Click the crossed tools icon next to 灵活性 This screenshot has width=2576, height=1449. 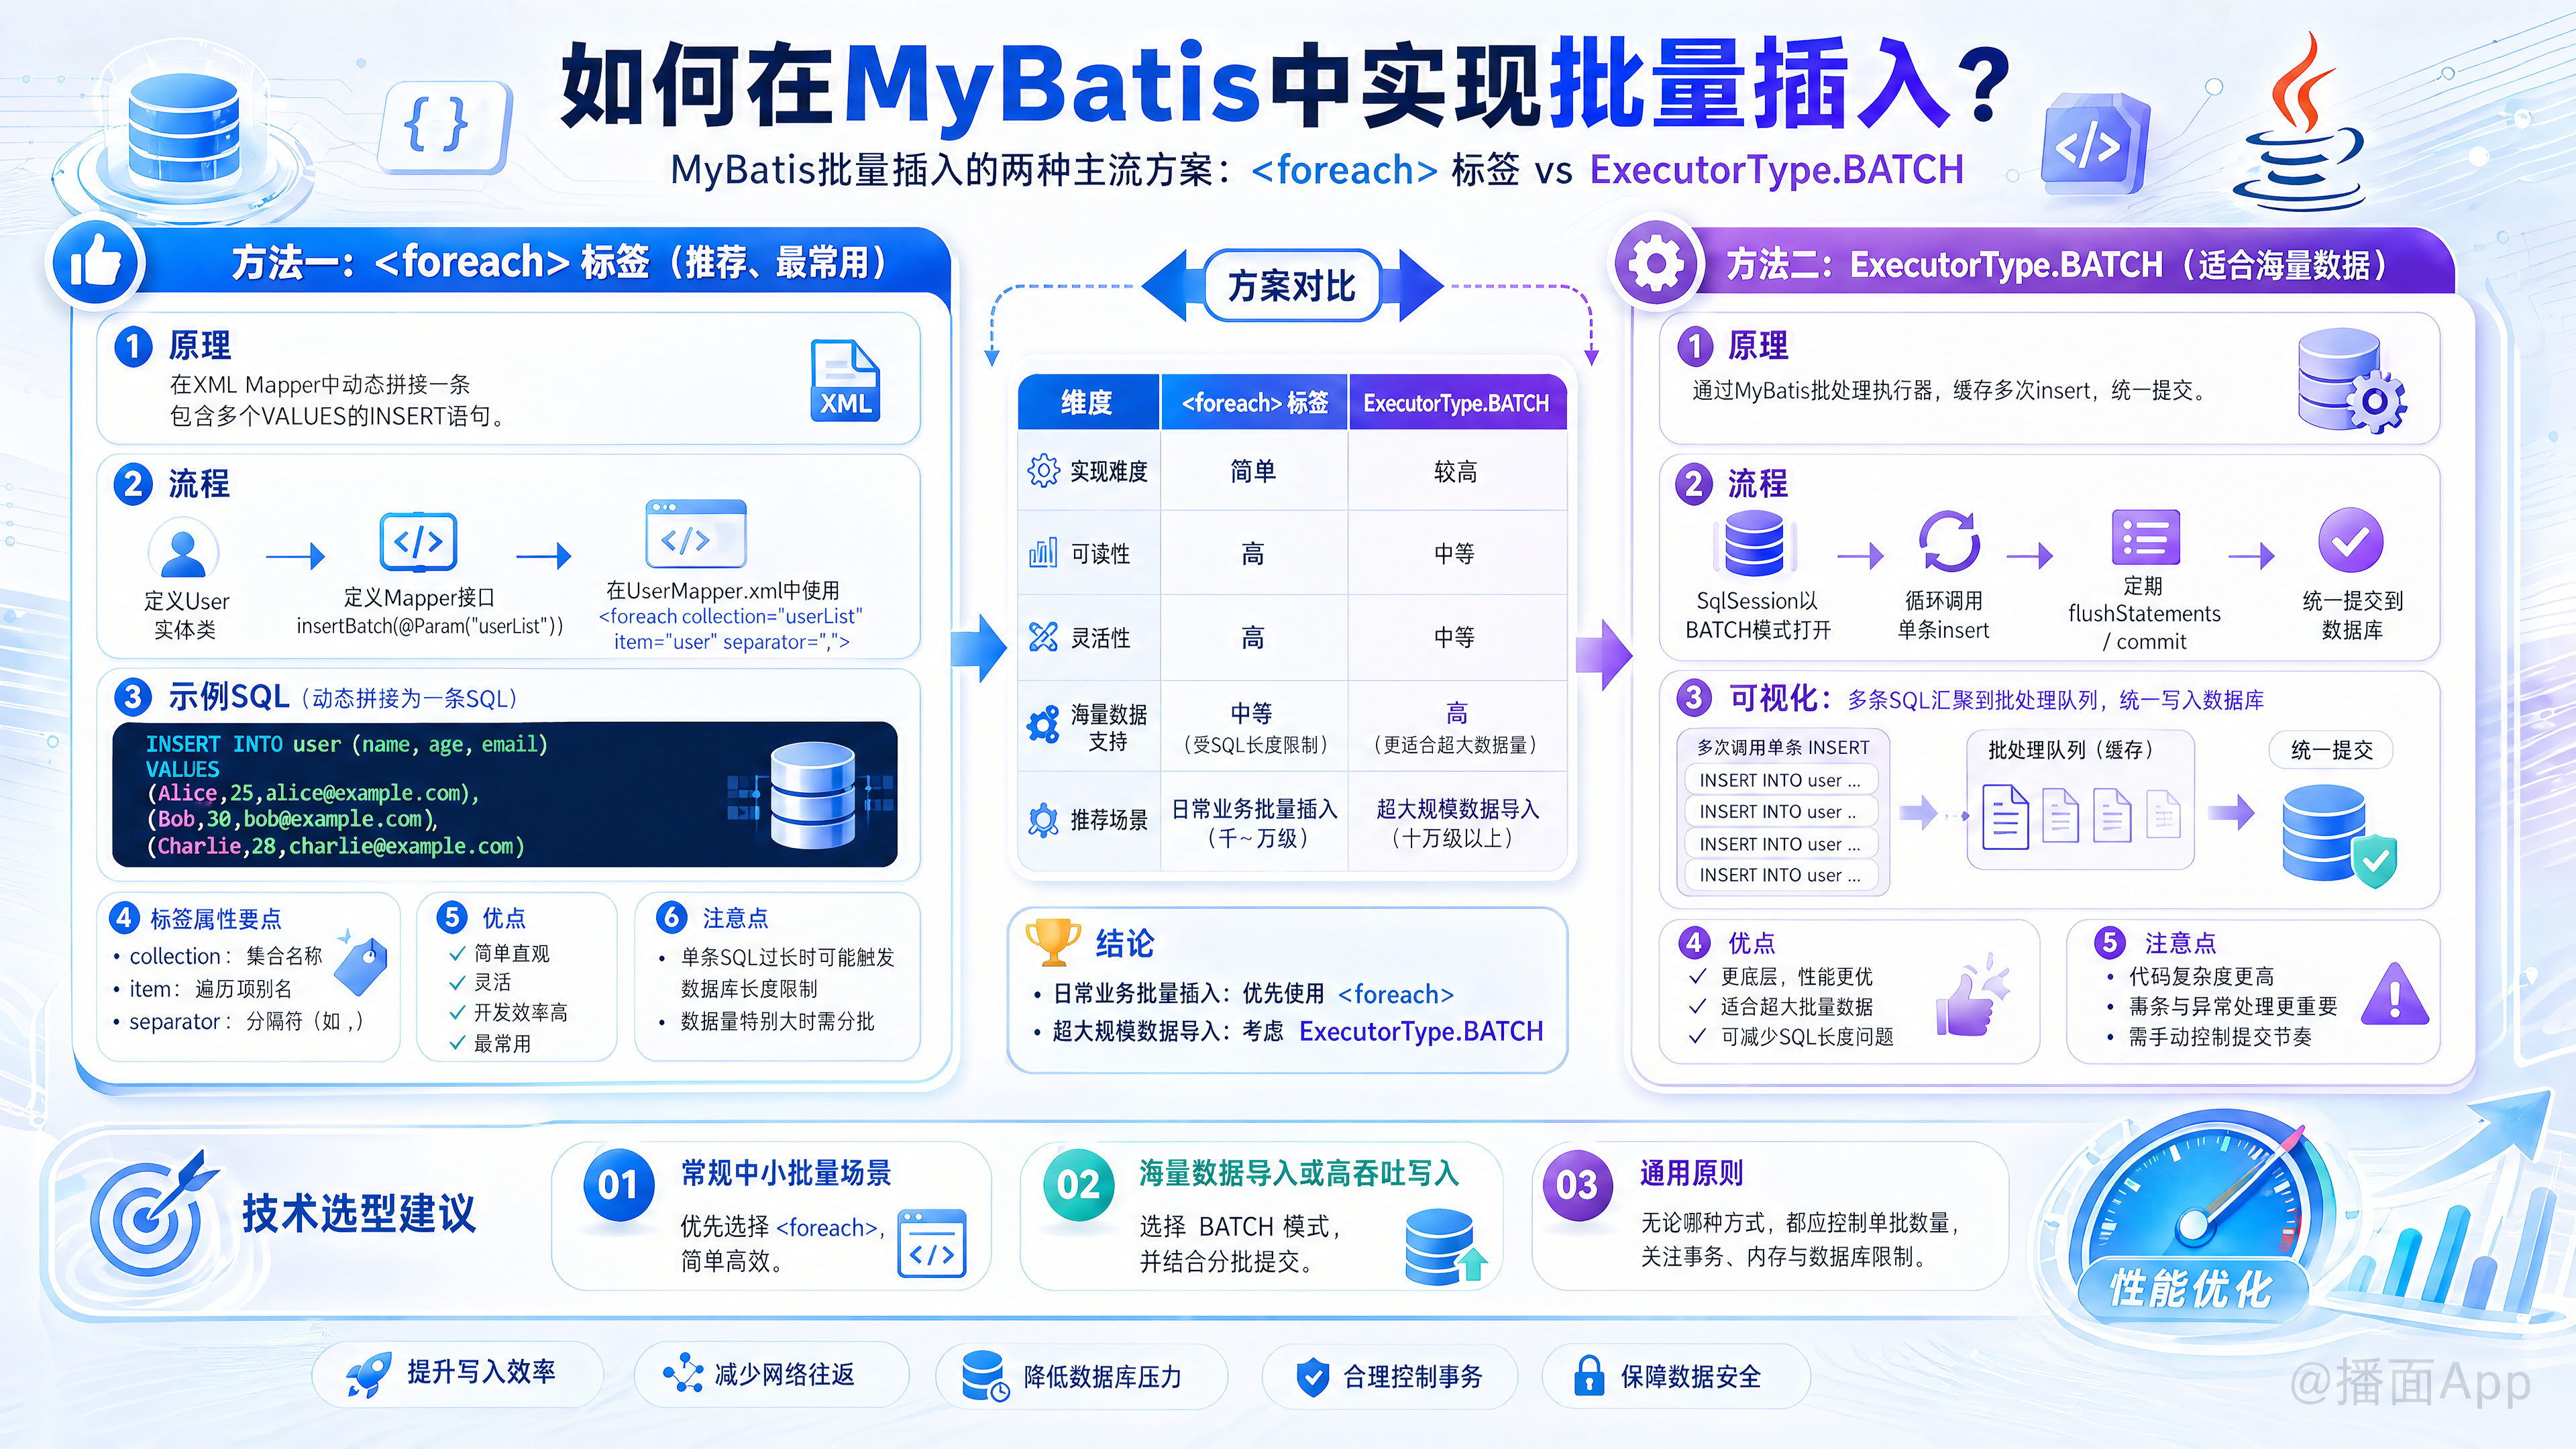[1043, 636]
